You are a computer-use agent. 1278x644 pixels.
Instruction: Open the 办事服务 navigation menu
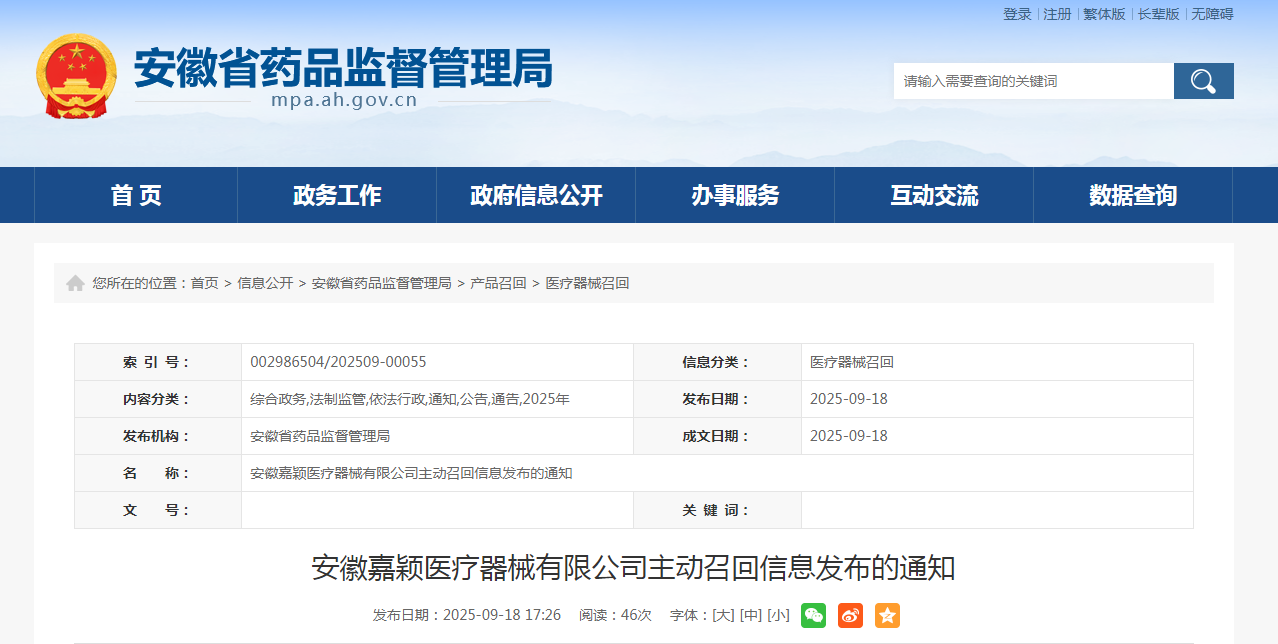(x=735, y=195)
